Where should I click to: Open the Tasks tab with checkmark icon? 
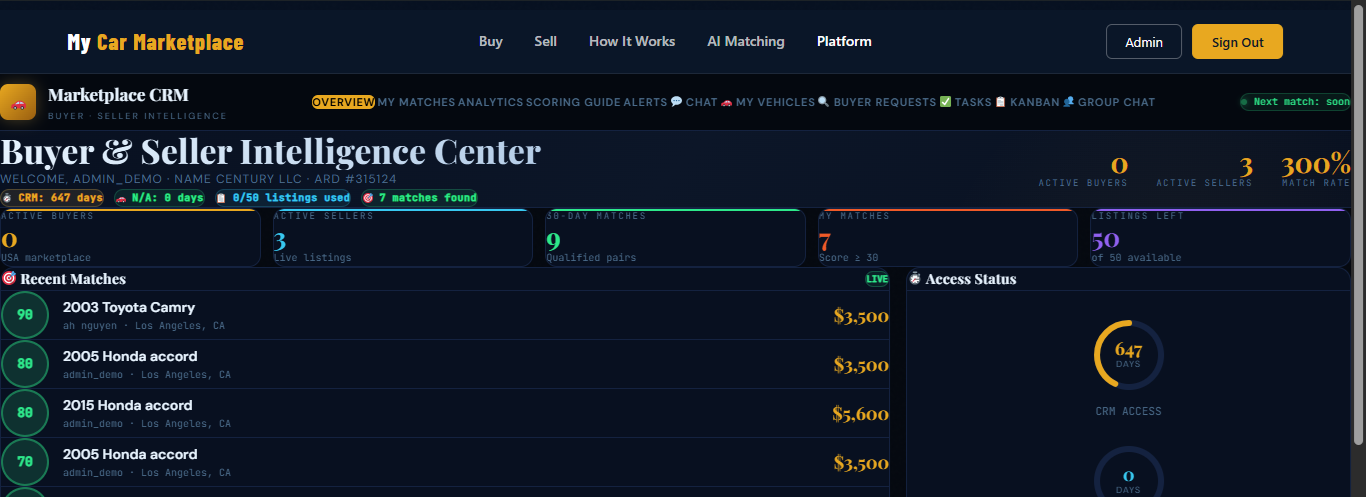click(965, 102)
